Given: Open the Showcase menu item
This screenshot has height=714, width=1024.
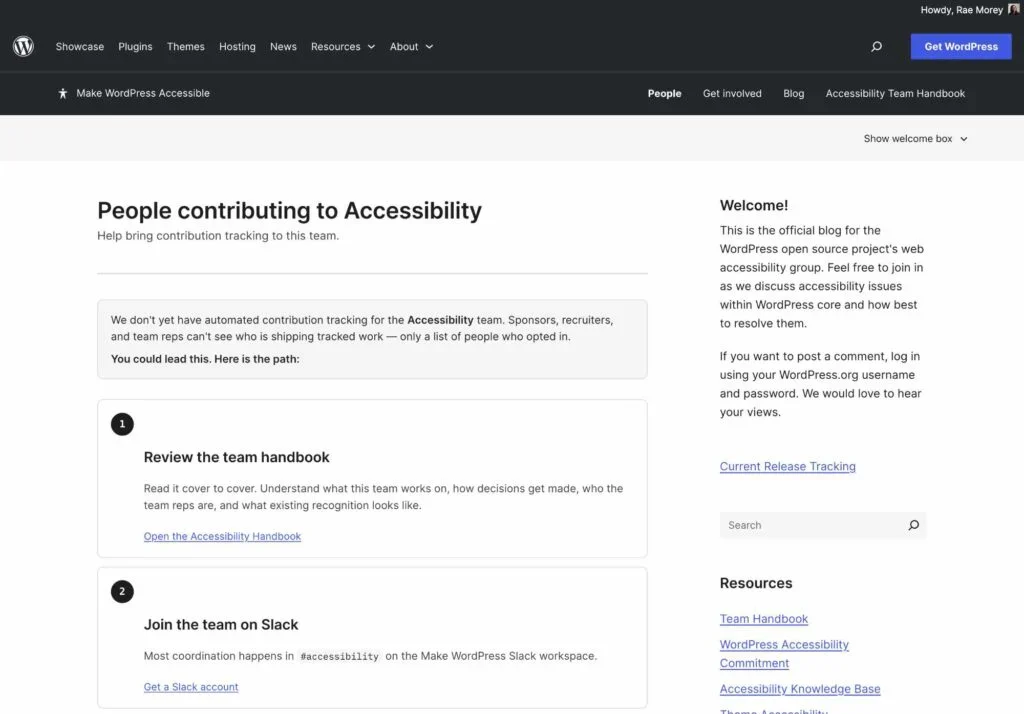Looking at the screenshot, I should coord(80,46).
